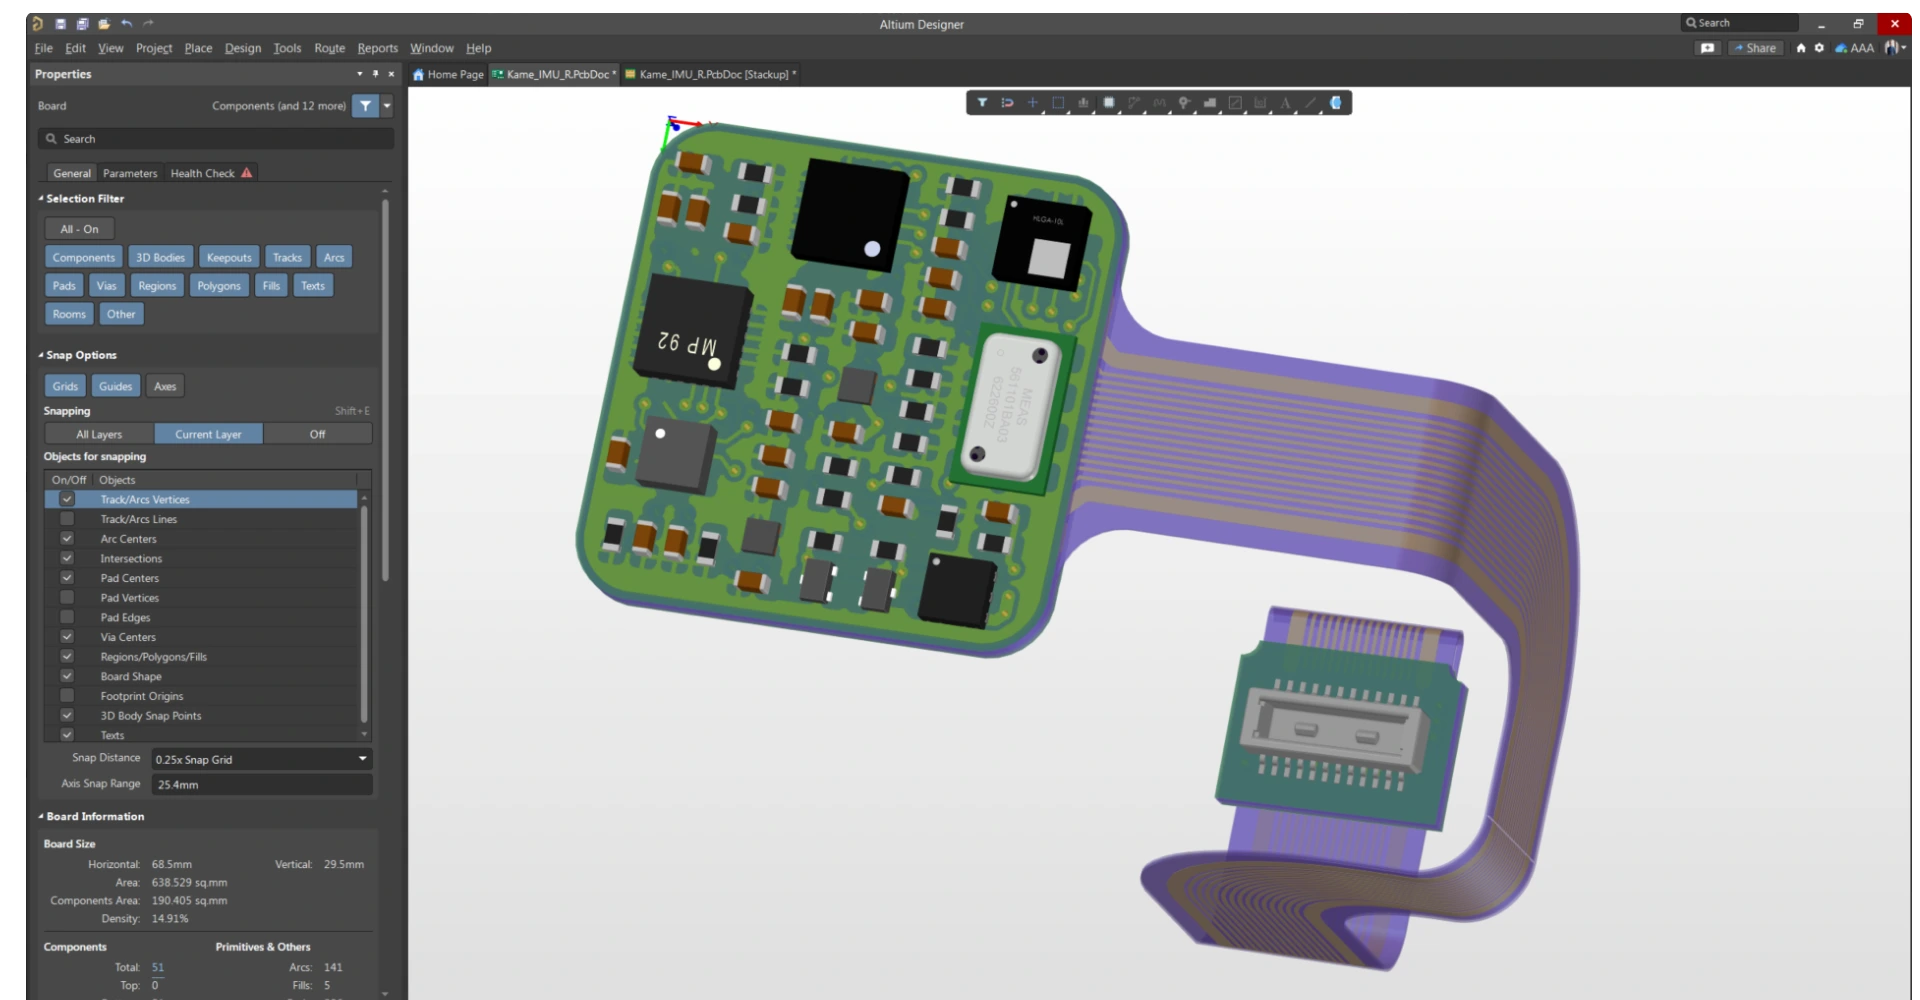The height and width of the screenshot is (1000, 1920).
Task: Click the 3D body icon in Active Bar
Action: (1335, 103)
